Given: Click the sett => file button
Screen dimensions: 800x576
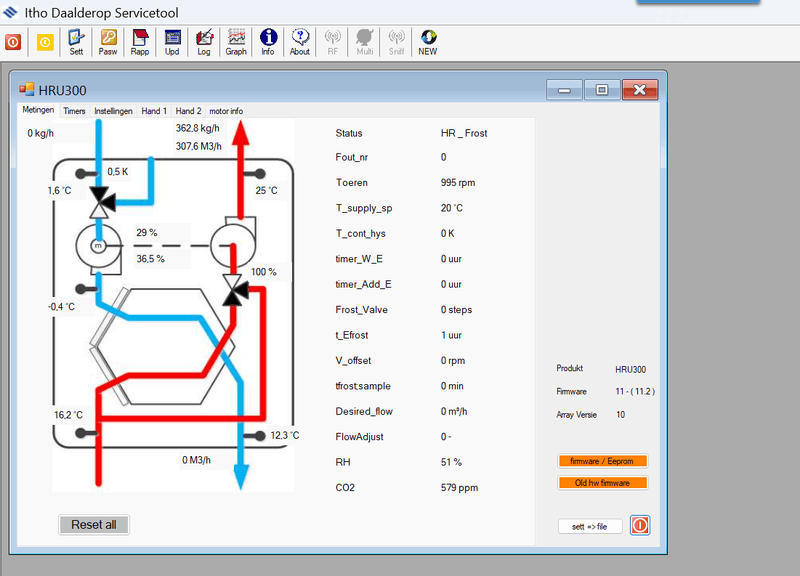Looking at the screenshot, I should (x=590, y=527).
